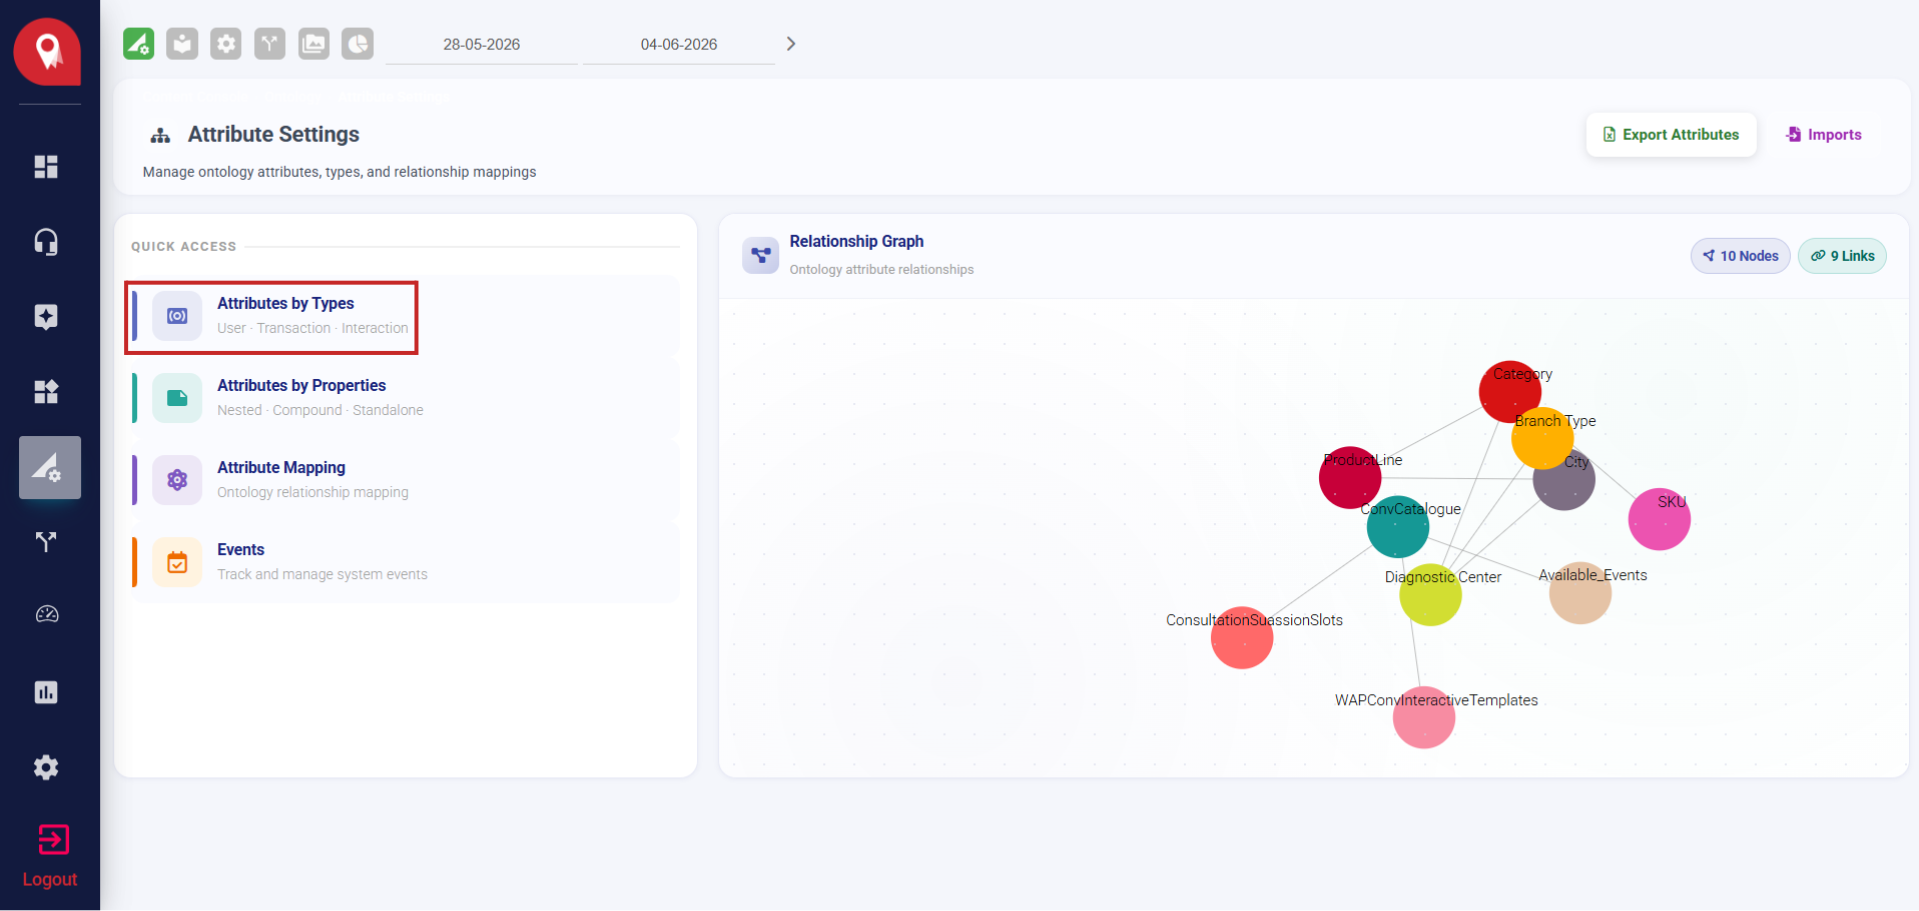The height and width of the screenshot is (911, 1919).
Task: Click the Relationship Graph header icon
Action: click(x=761, y=255)
